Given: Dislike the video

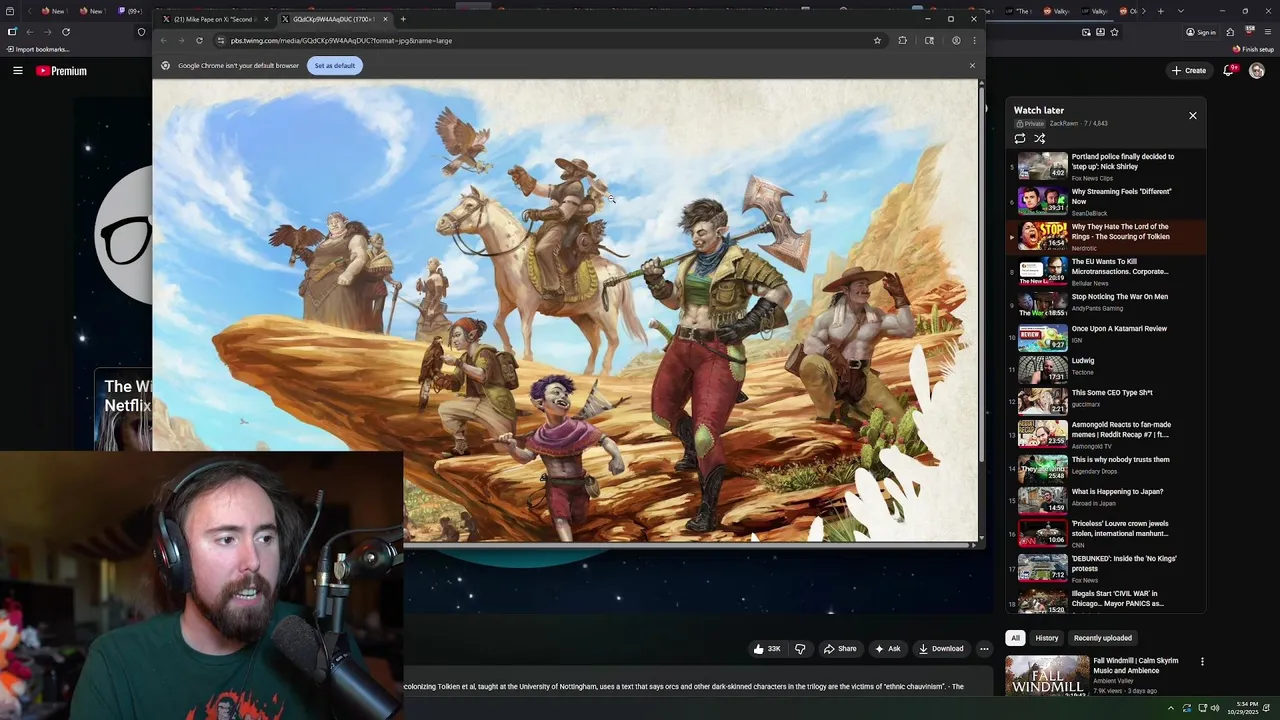Looking at the screenshot, I should [800, 649].
